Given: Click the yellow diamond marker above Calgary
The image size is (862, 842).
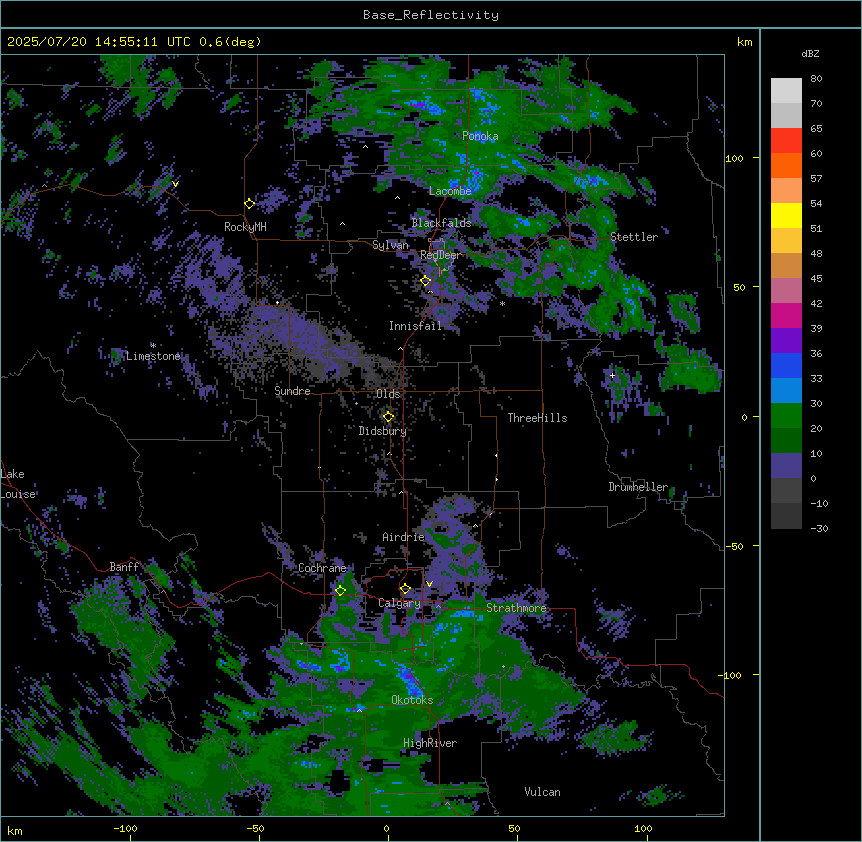Looking at the screenshot, I should click(x=405, y=589).
